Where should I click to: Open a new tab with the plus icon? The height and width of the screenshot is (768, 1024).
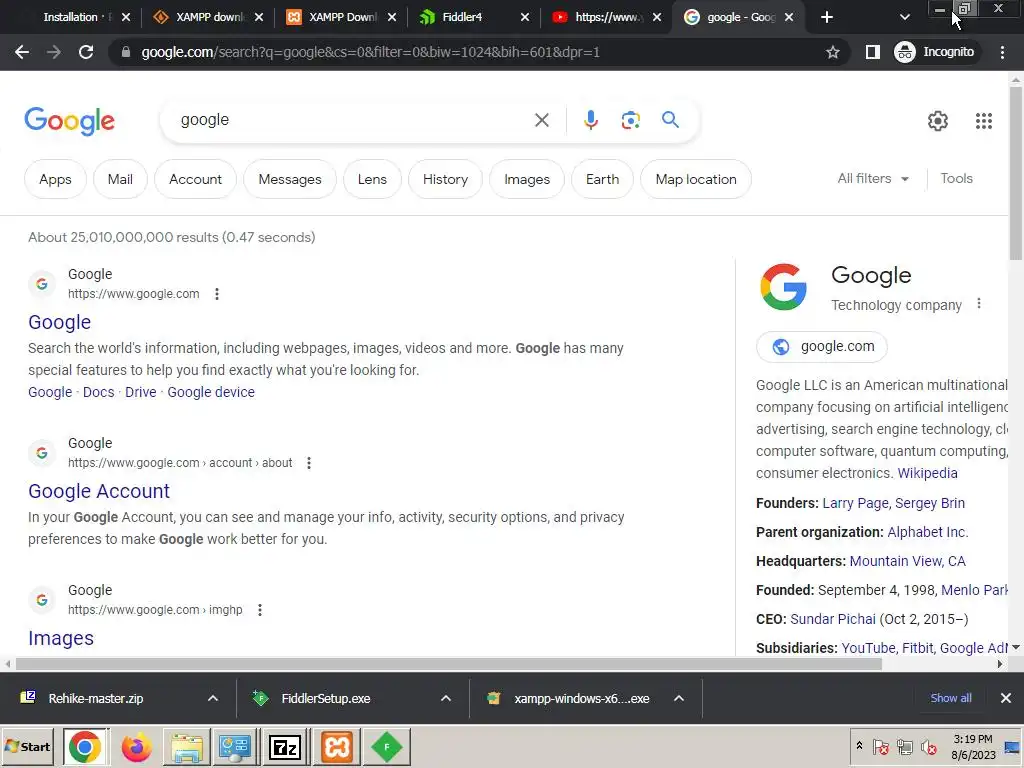pyautogui.click(x=827, y=17)
